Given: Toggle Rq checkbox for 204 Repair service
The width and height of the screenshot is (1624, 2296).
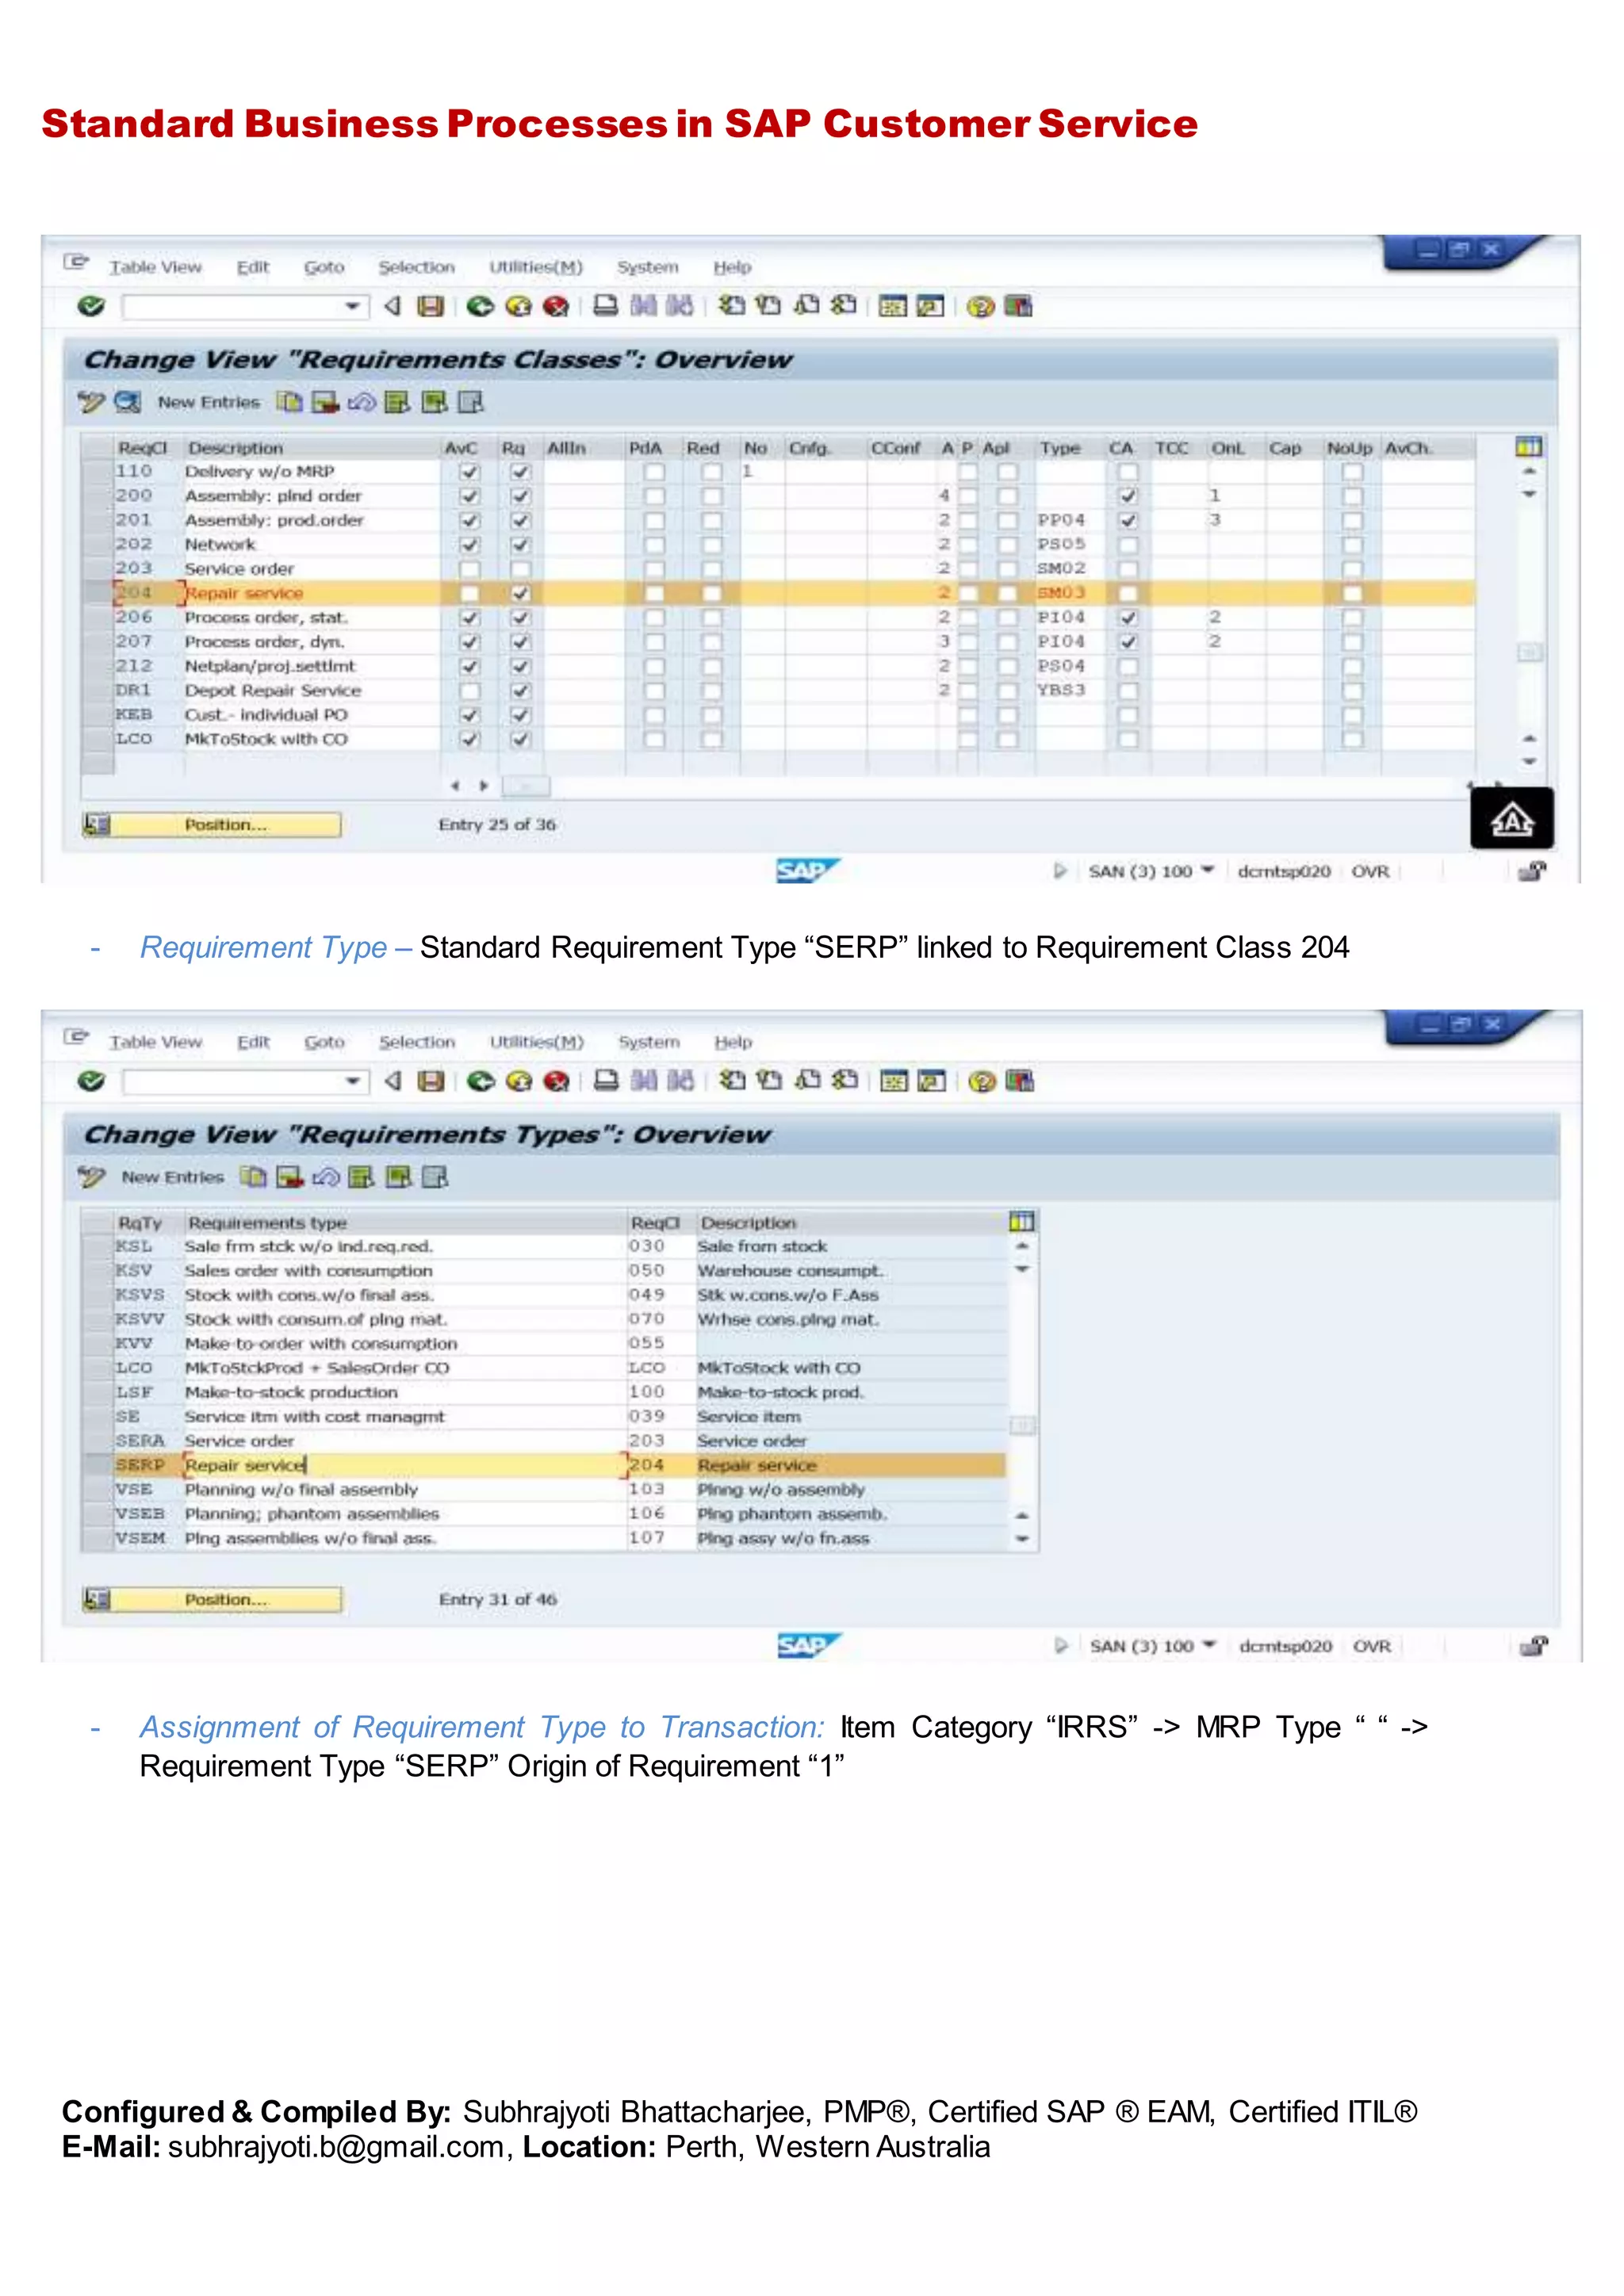Looking at the screenshot, I should [x=520, y=593].
